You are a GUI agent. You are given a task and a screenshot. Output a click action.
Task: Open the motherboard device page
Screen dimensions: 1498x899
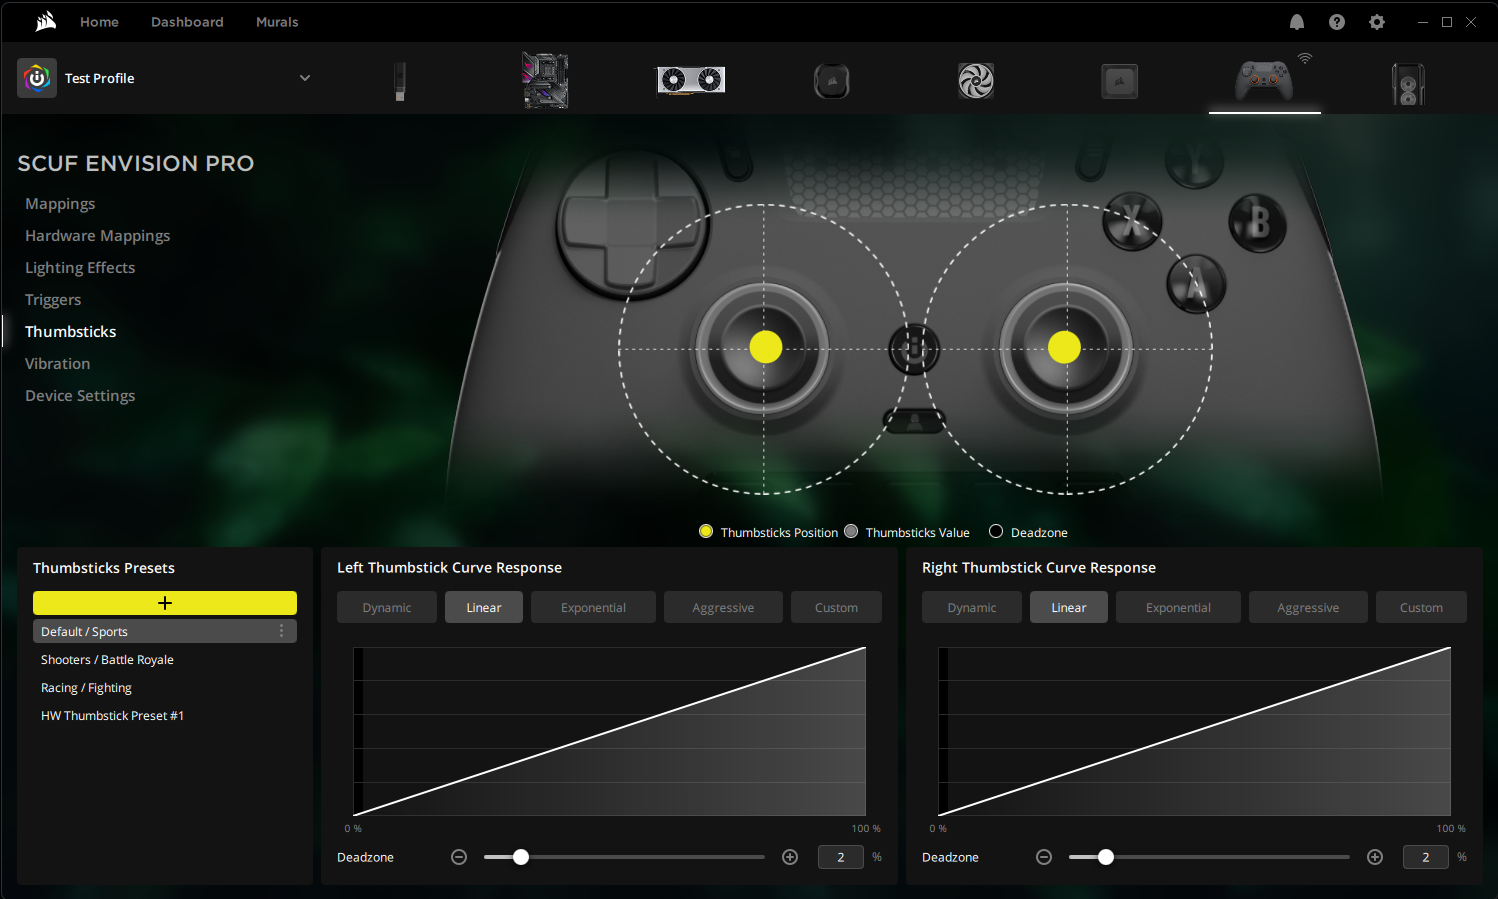tap(546, 80)
